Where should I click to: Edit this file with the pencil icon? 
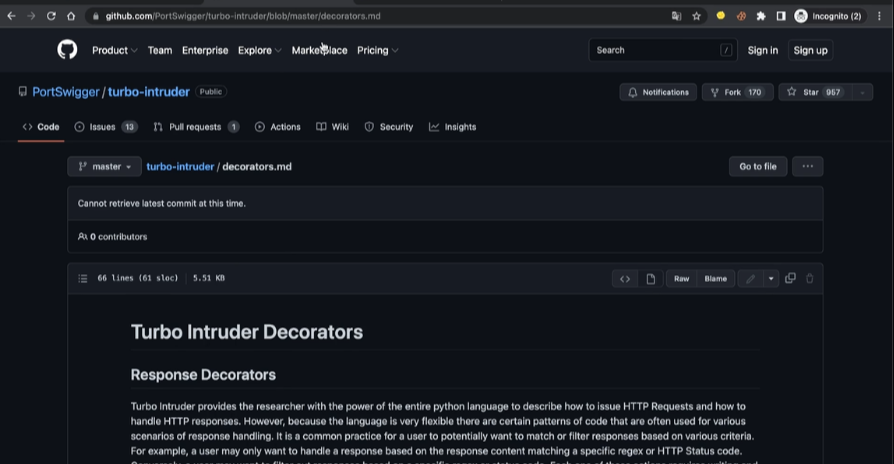750,279
